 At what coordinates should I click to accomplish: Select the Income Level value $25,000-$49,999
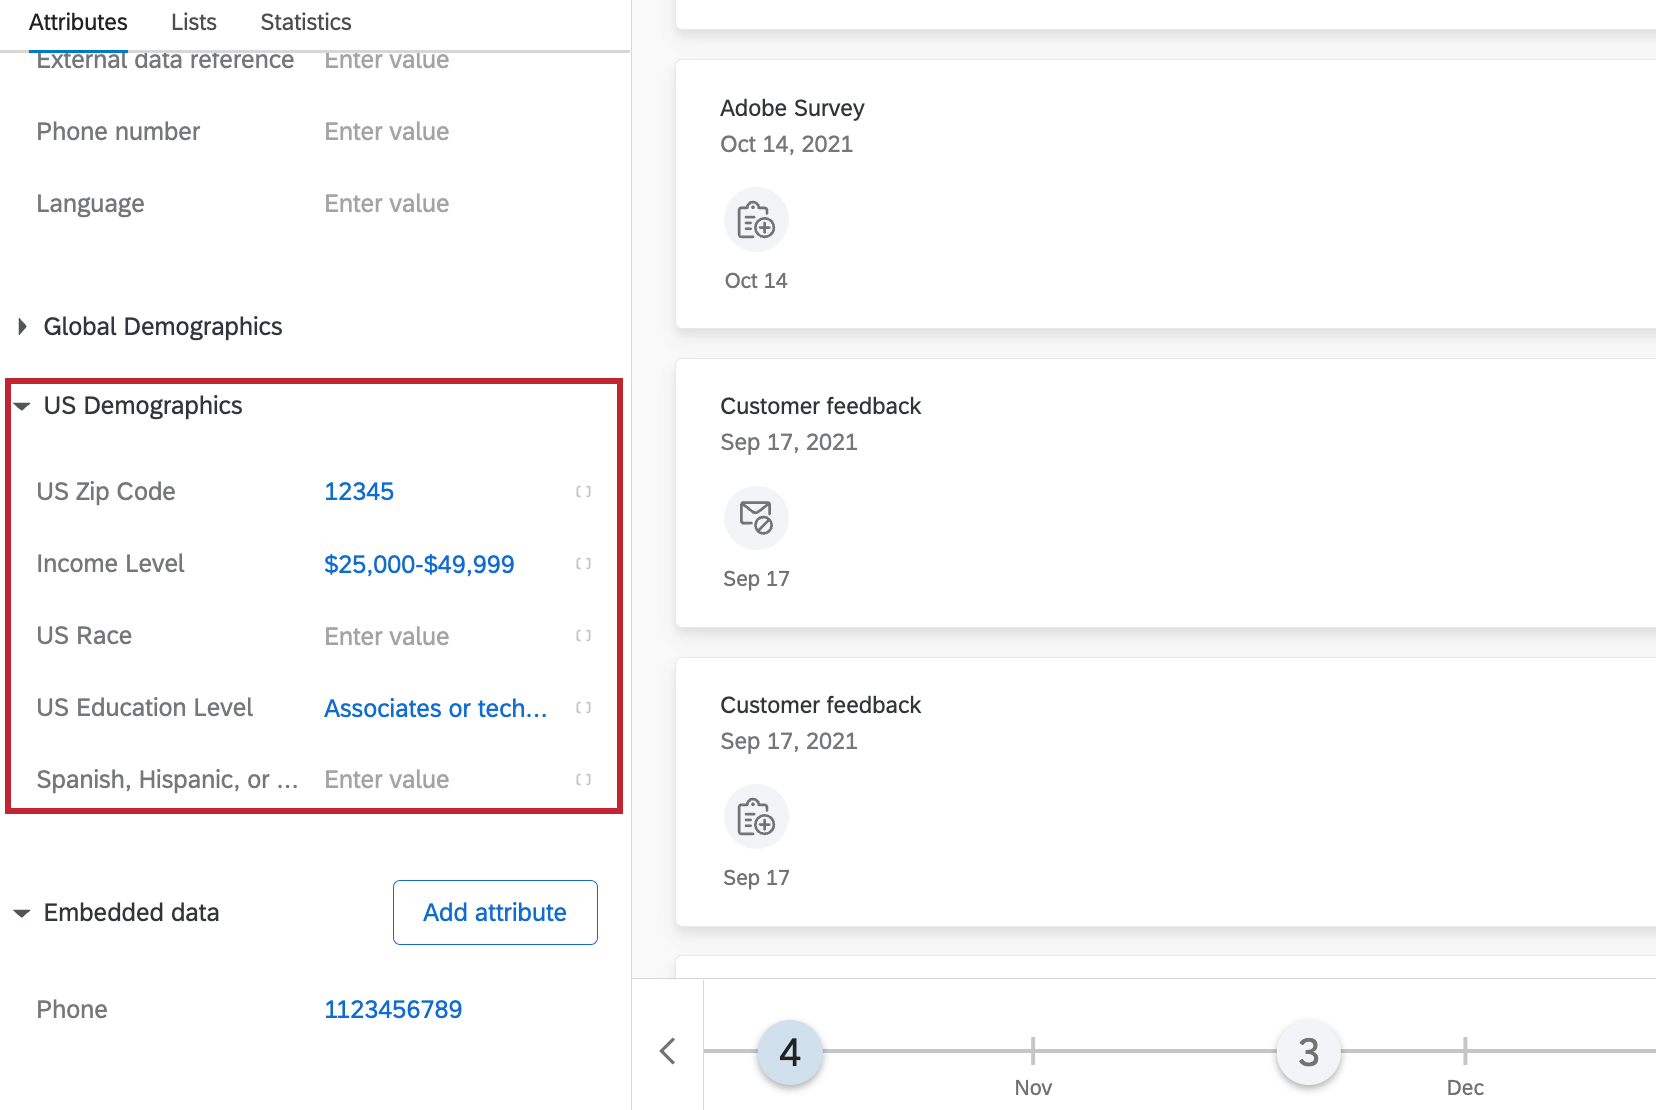click(x=419, y=563)
